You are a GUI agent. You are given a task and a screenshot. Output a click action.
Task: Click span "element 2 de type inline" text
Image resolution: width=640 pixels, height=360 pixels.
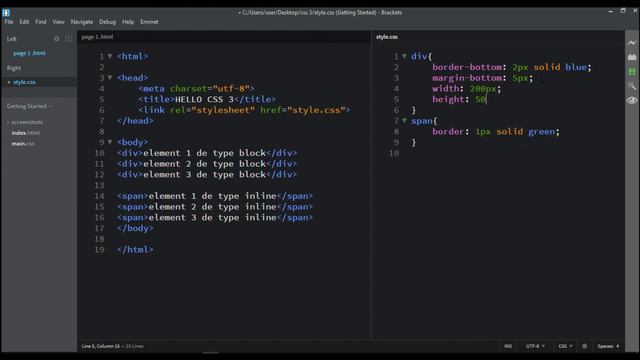[x=212, y=207]
